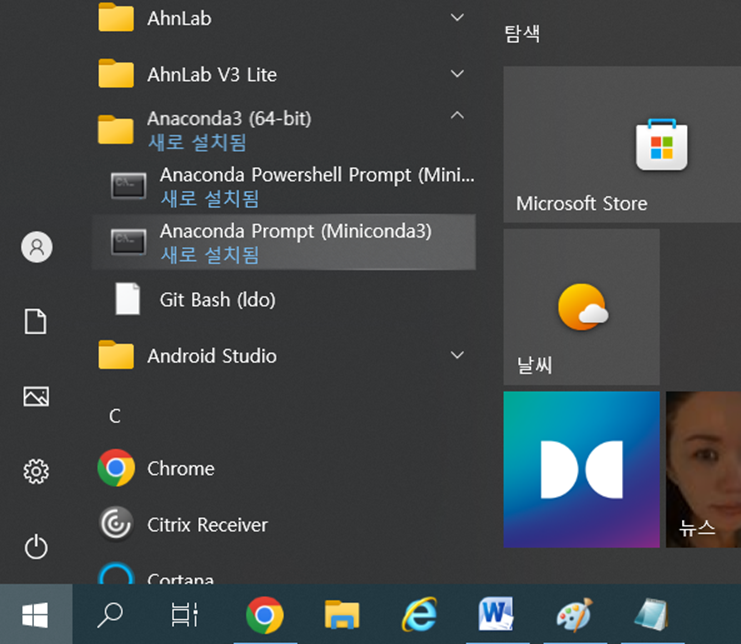
Task: Click the 'Cortana' label in app list
Action: coord(181,578)
